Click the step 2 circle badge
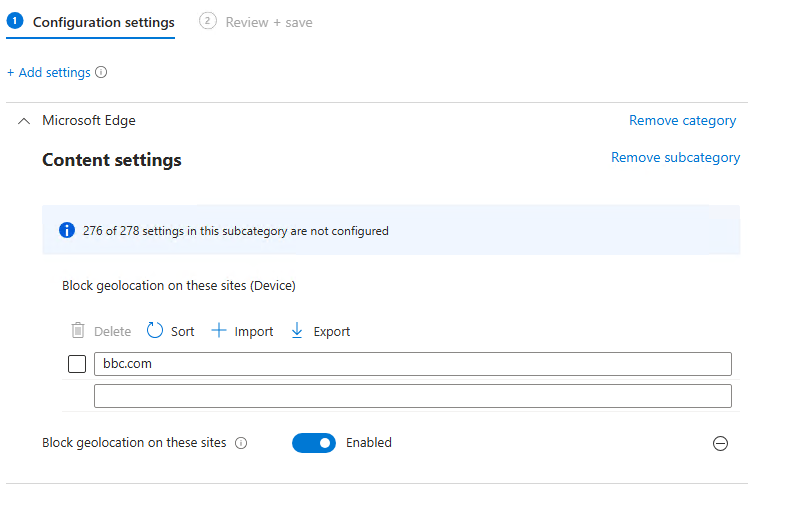802x517 pixels. pyautogui.click(x=207, y=21)
